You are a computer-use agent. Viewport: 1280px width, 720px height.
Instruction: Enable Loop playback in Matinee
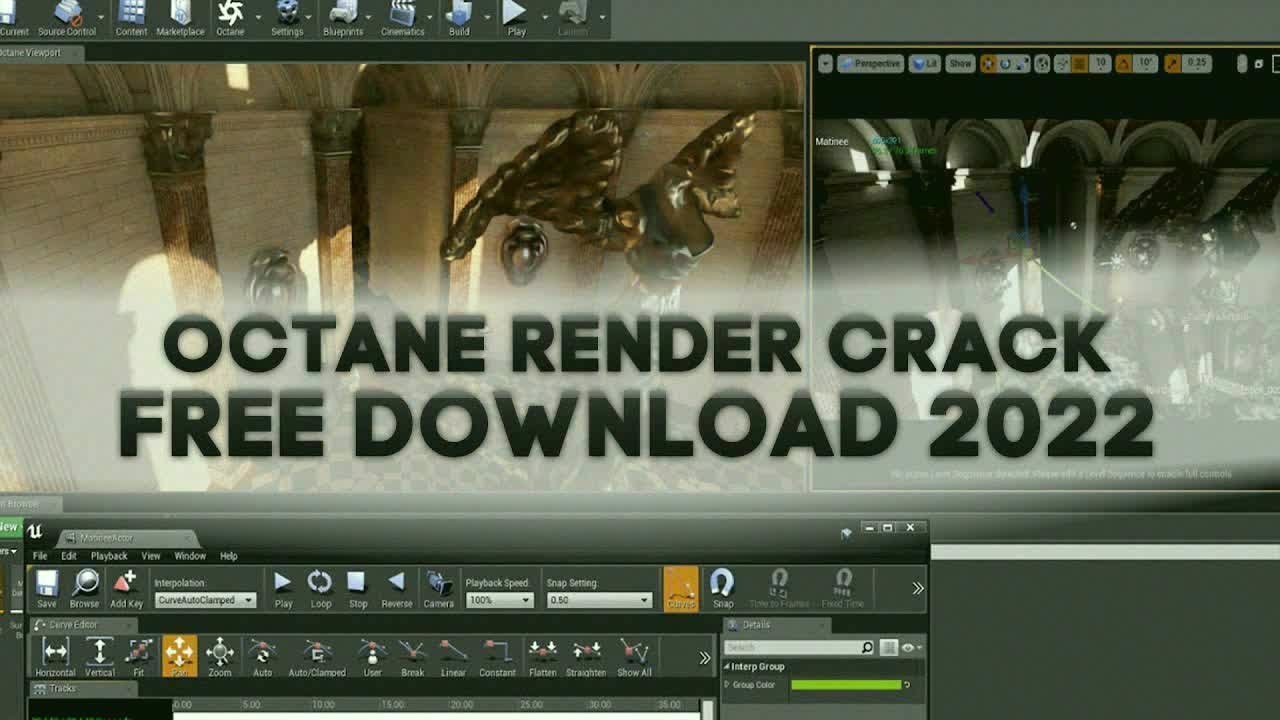tap(320, 589)
